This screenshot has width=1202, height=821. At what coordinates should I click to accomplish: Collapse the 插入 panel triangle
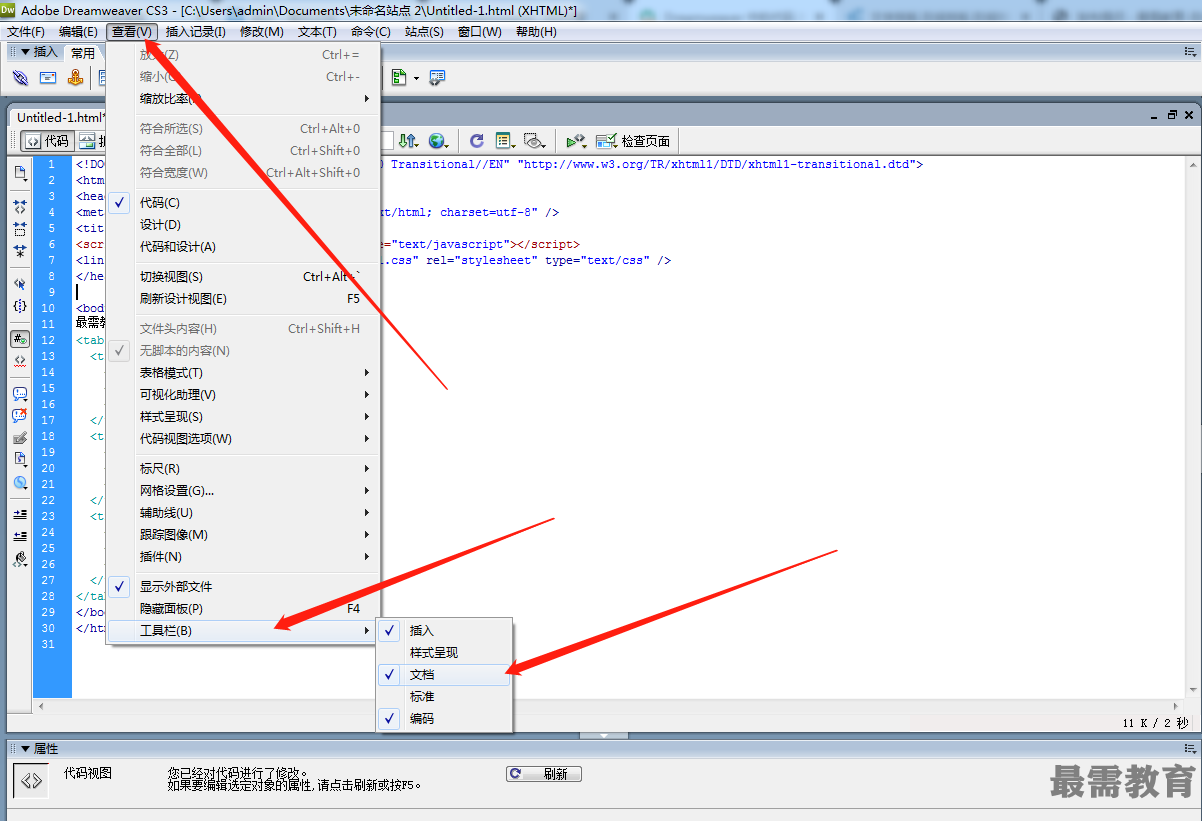click(x=25, y=52)
